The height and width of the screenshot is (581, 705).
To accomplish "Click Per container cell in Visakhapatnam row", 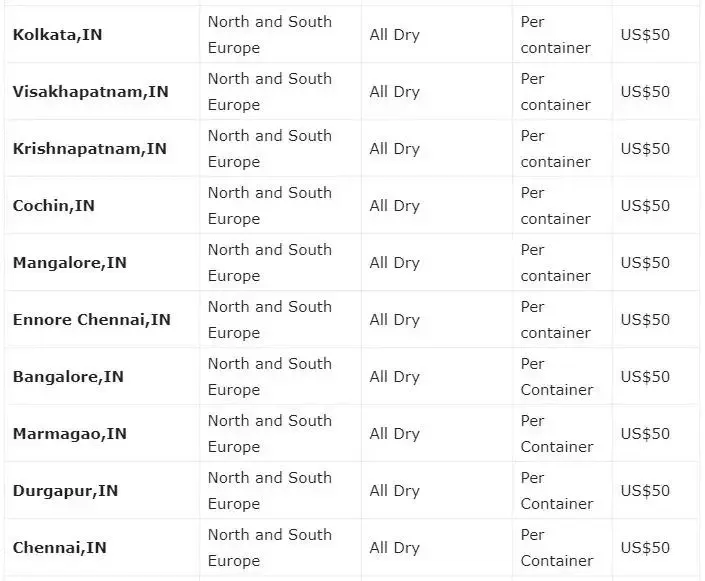I will (556, 92).
